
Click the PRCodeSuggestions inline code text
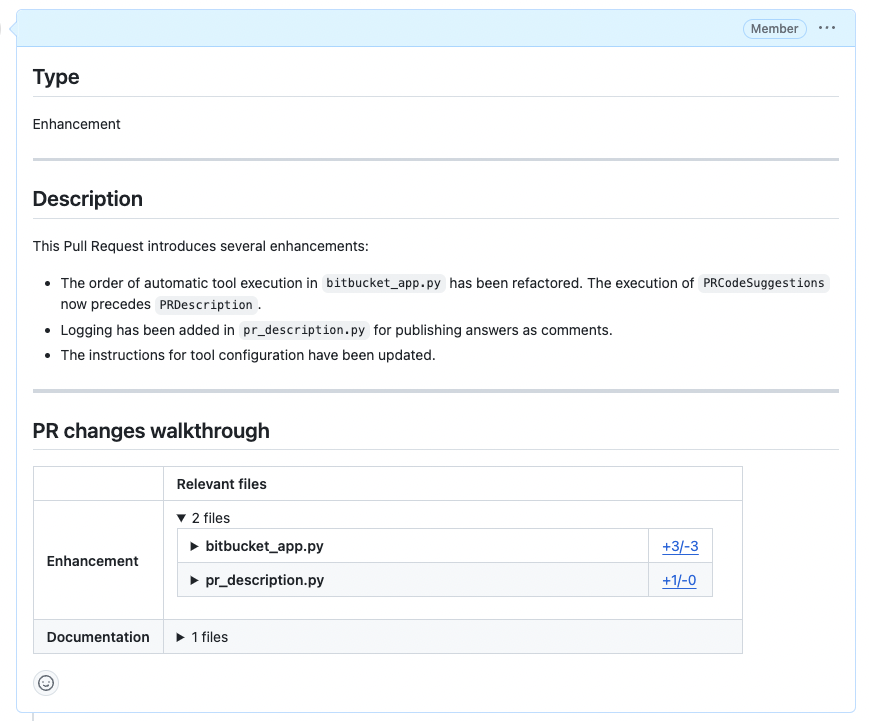tap(764, 283)
